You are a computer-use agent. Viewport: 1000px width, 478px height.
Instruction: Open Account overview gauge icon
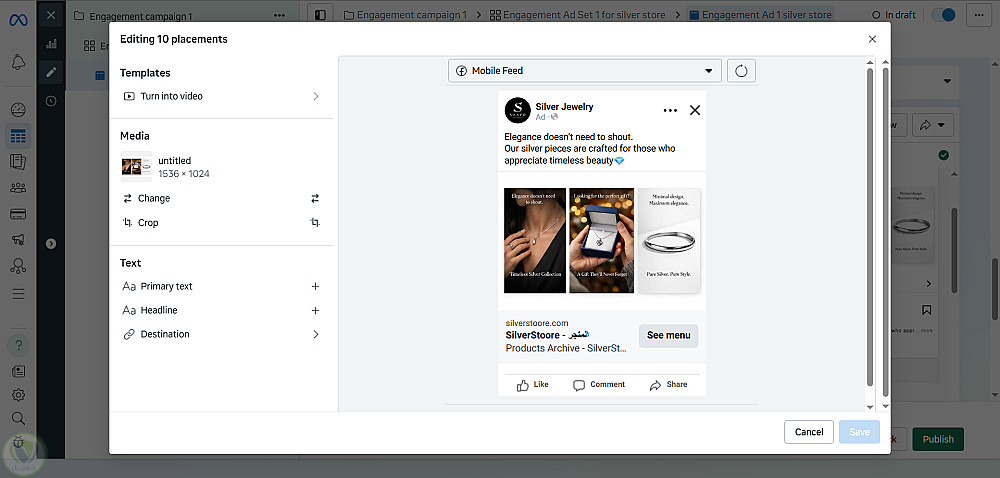pyautogui.click(x=18, y=110)
